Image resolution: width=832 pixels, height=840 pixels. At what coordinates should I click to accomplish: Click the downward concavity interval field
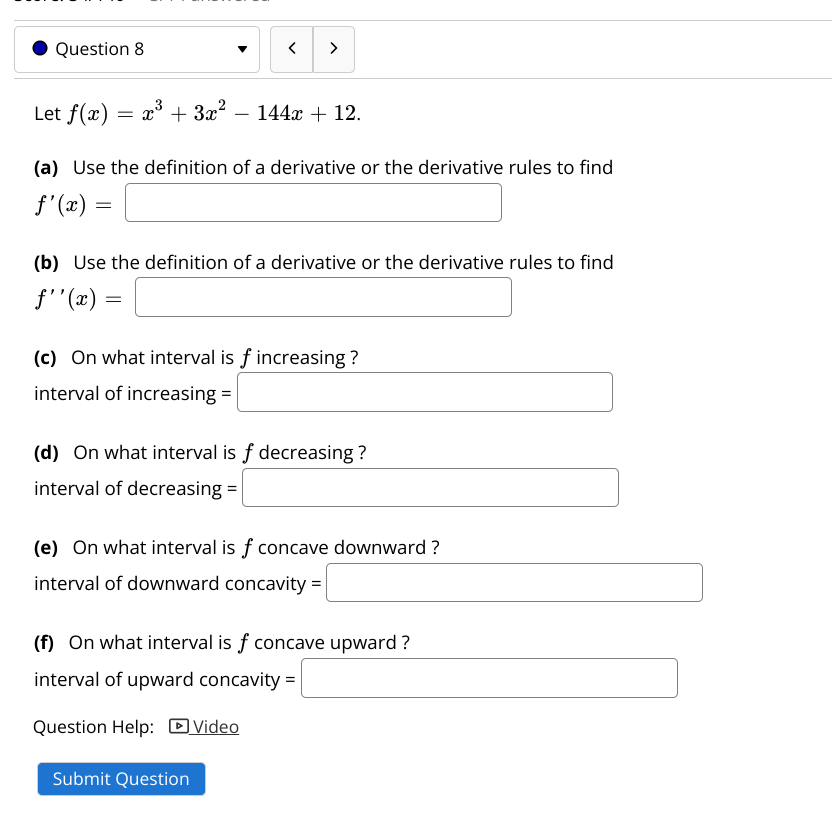tap(514, 582)
